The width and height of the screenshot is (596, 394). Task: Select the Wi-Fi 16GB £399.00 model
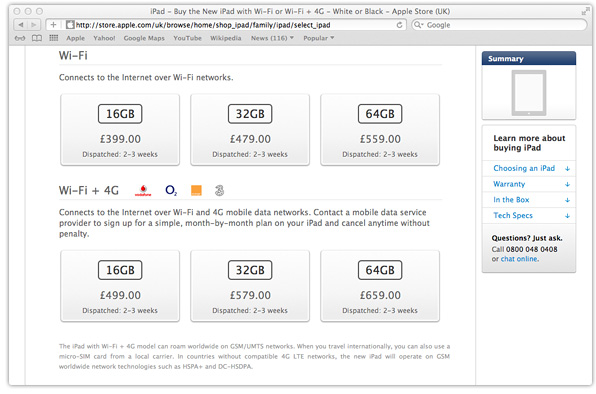[120, 130]
